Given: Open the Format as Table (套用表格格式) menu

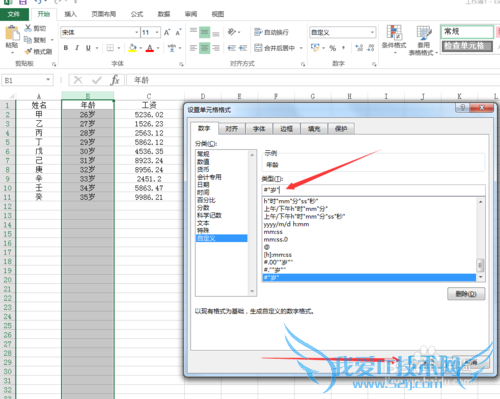Looking at the screenshot, I should click(423, 40).
